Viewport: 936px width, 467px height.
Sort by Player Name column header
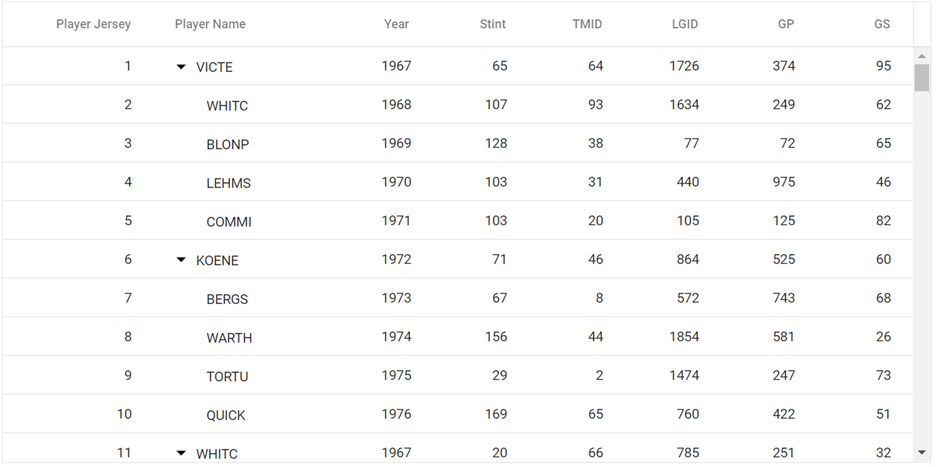pos(210,24)
